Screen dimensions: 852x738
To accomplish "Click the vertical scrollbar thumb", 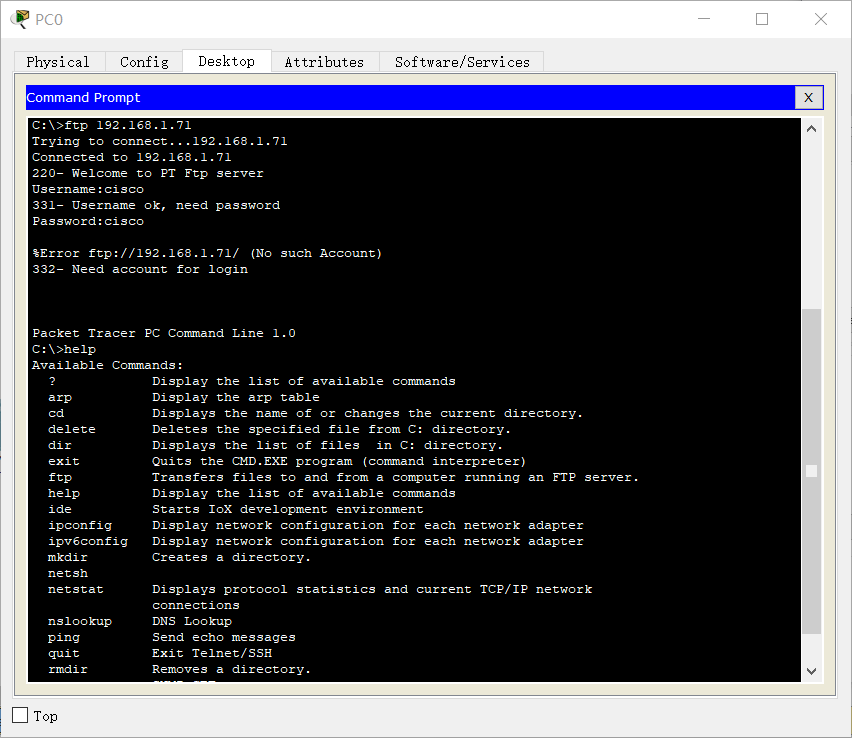I will (x=811, y=471).
